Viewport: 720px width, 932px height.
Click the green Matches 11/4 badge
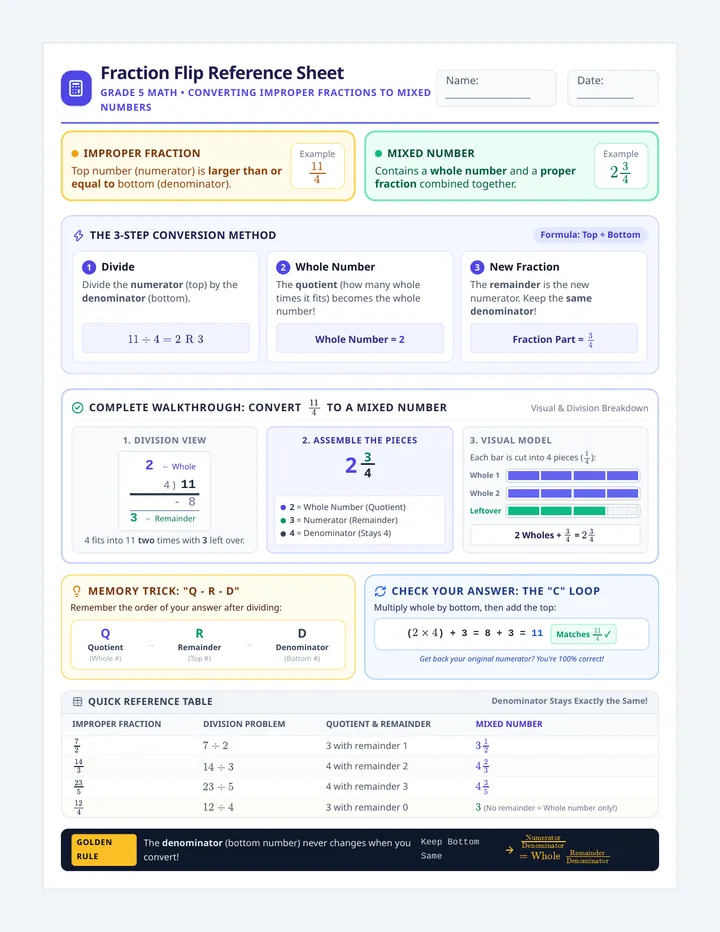click(583, 634)
